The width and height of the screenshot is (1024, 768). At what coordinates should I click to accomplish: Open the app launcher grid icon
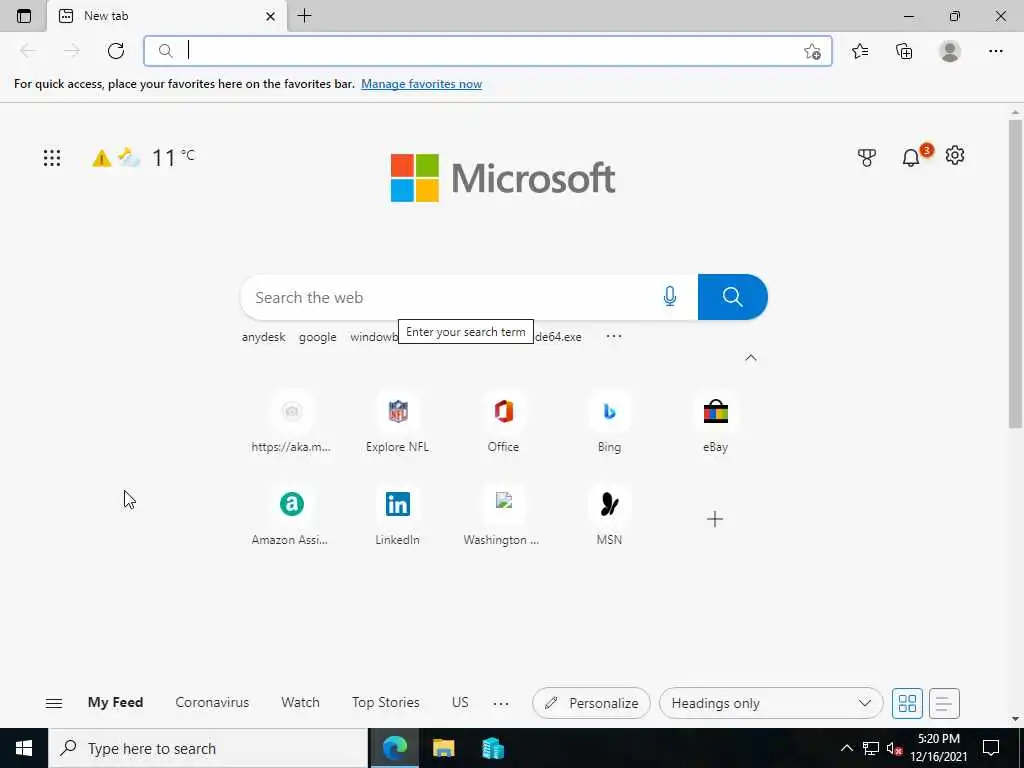(52, 157)
